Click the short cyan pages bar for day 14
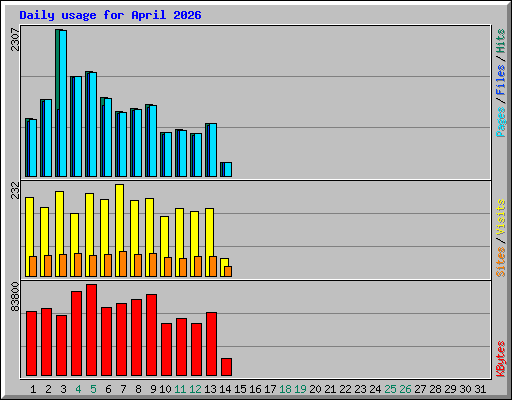 coord(228,169)
